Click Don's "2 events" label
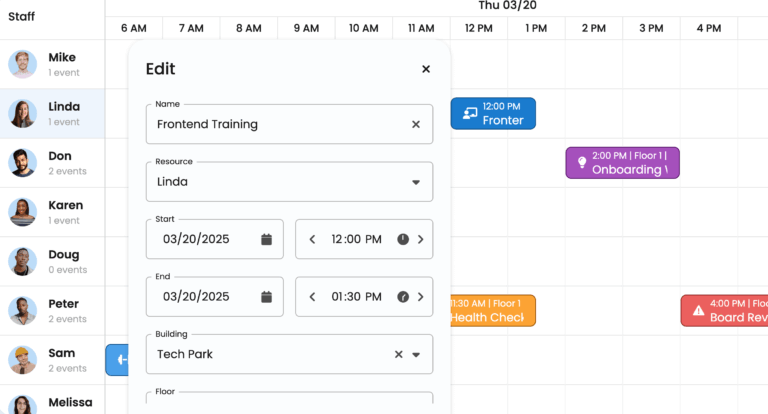Viewport: 768px width, 414px height. pos(68,171)
